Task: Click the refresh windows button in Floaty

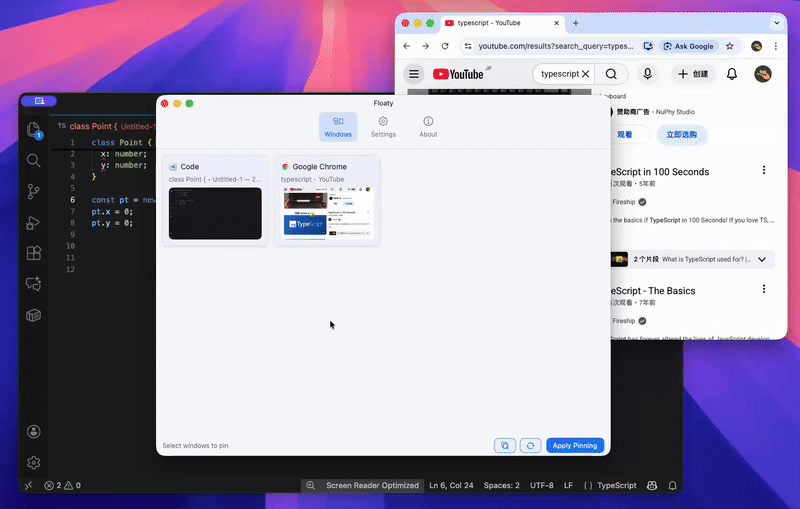Action: click(x=531, y=446)
